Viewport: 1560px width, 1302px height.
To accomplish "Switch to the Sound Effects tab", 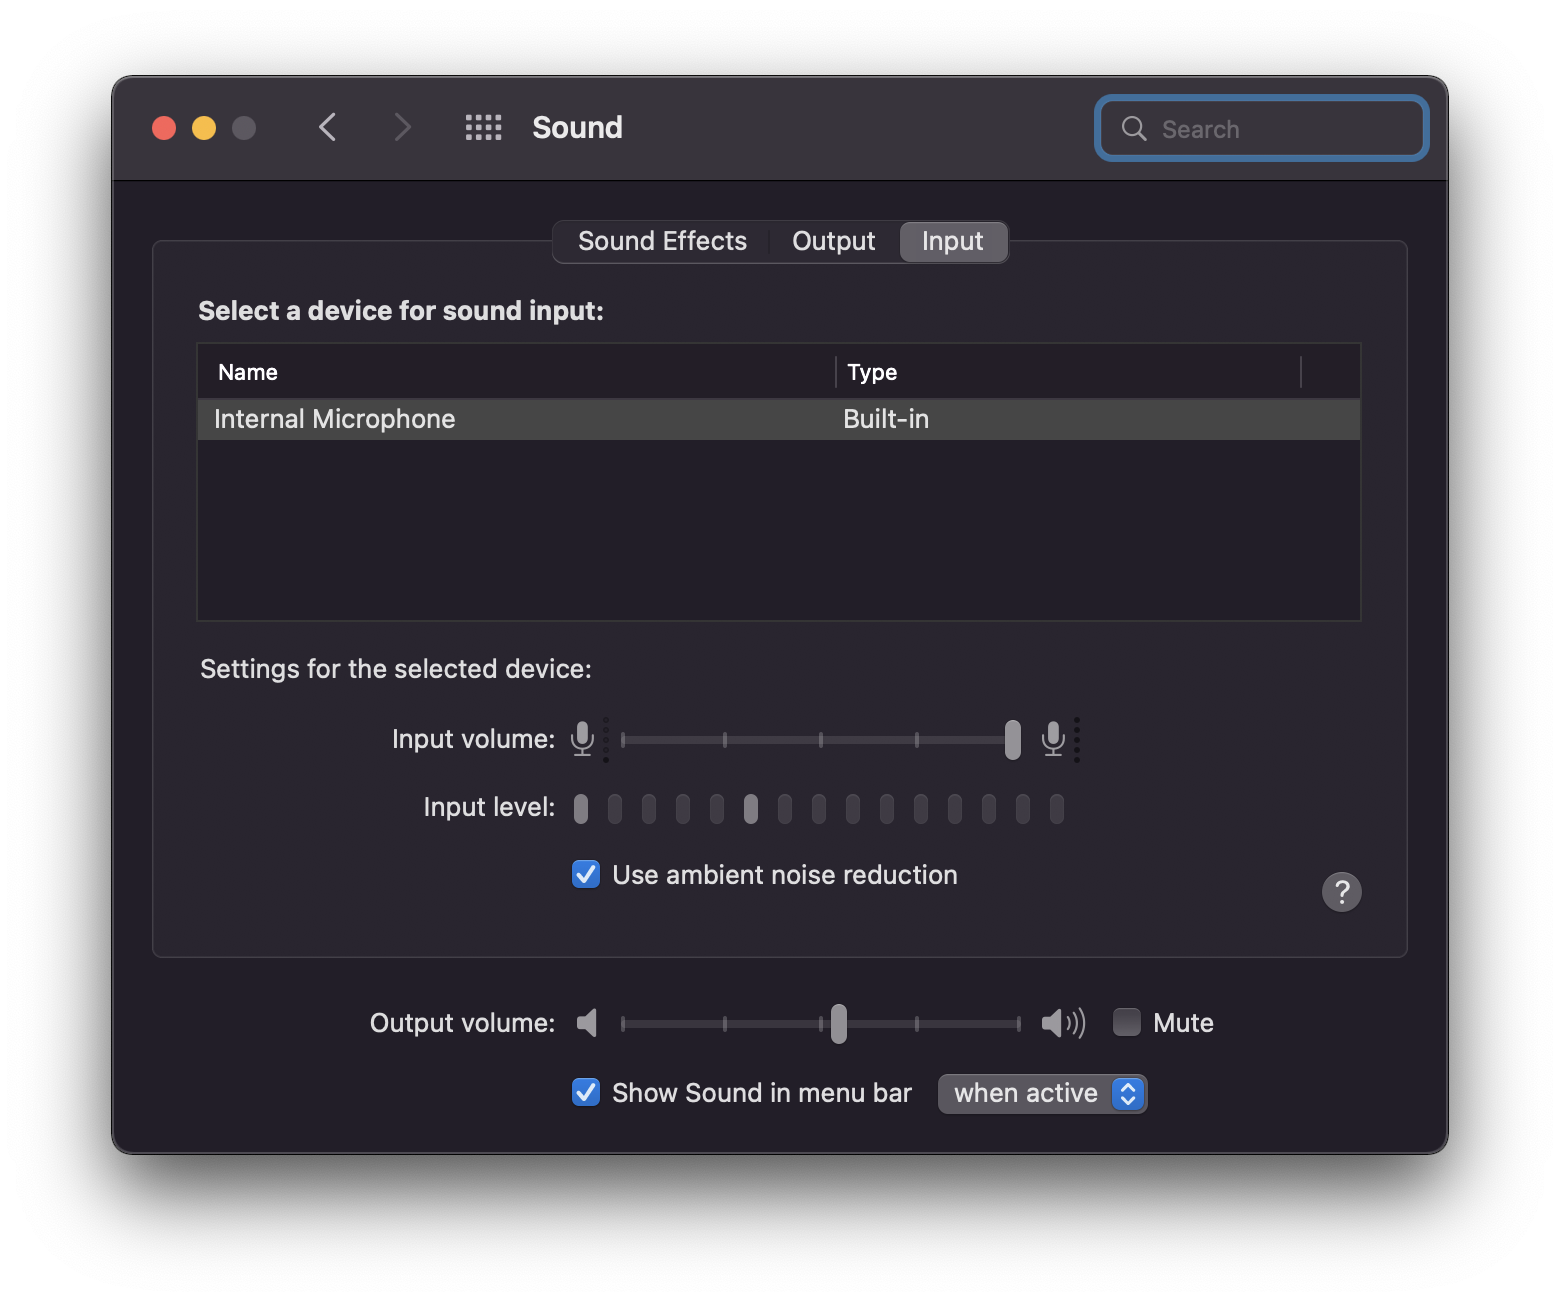I will tap(662, 242).
